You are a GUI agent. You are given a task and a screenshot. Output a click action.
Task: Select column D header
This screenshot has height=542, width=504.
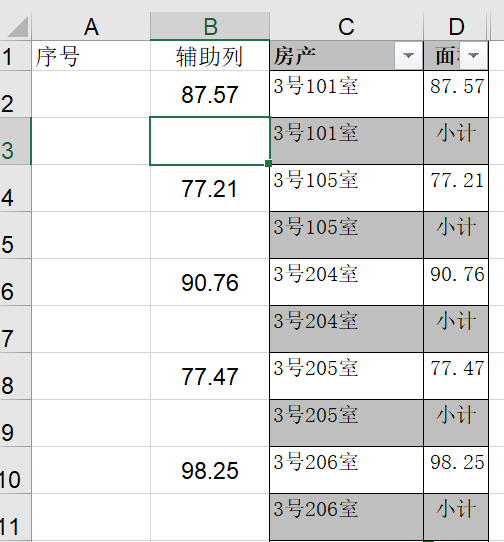[456, 27]
